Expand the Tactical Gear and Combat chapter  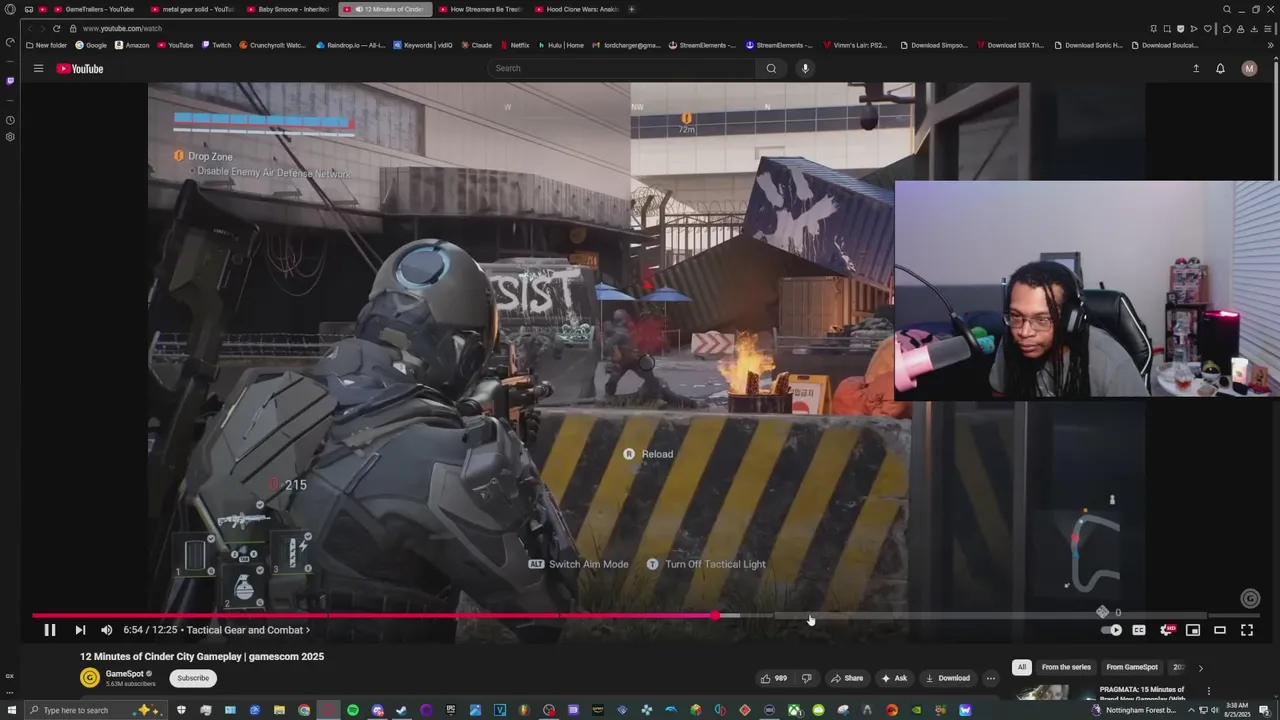pyautogui.click(x=248, y=630)
